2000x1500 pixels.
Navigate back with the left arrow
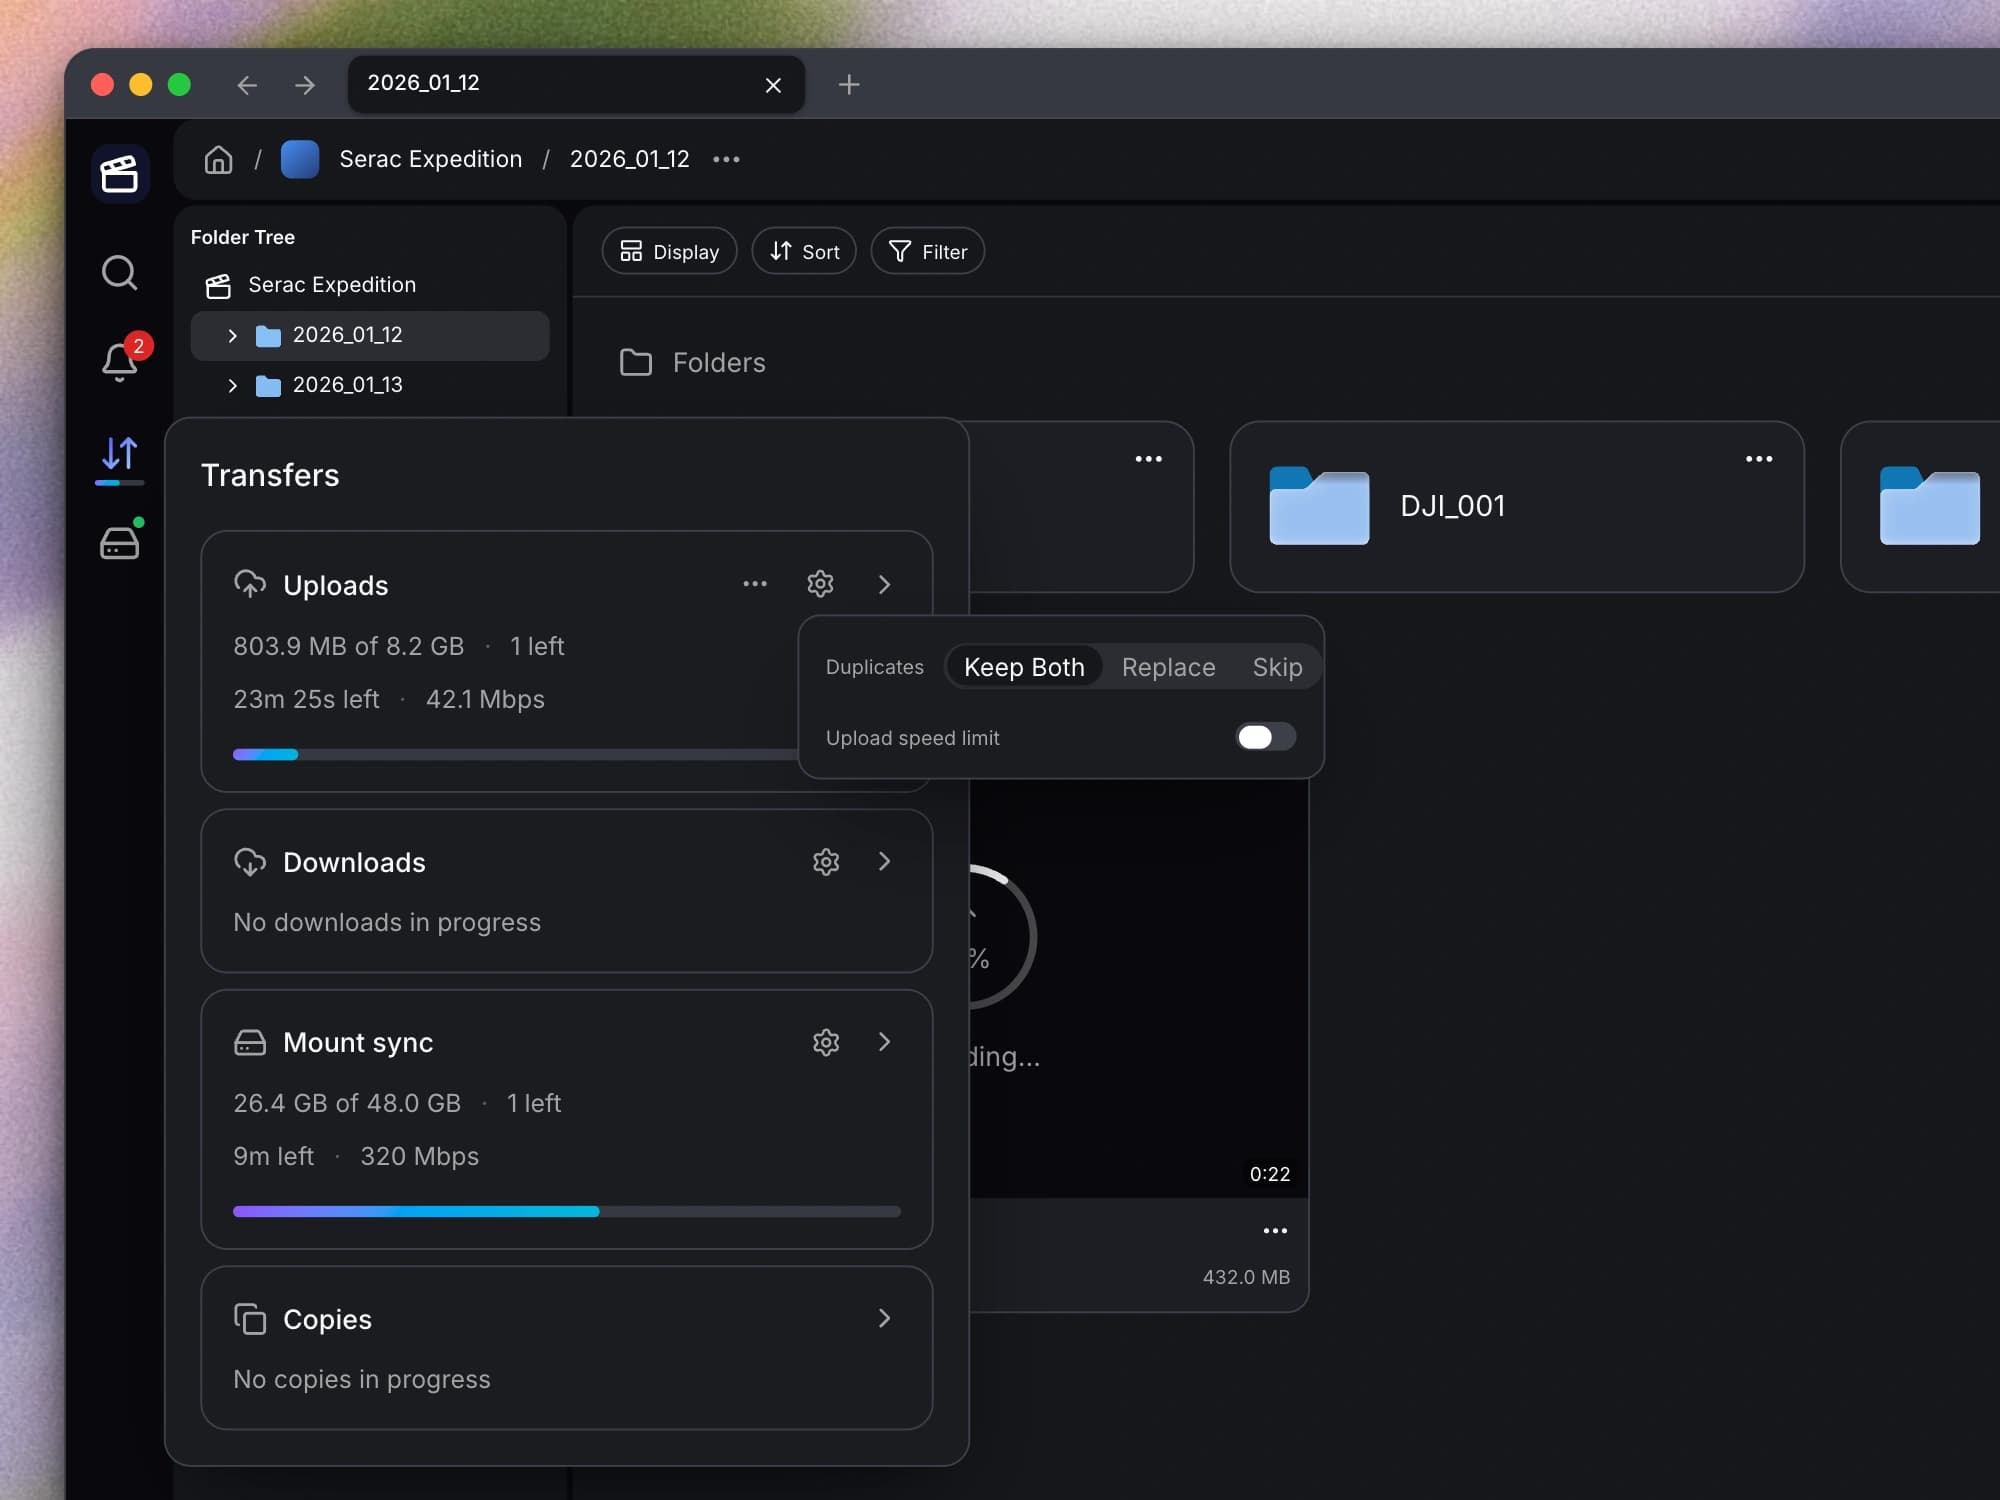tap(247, 85)
